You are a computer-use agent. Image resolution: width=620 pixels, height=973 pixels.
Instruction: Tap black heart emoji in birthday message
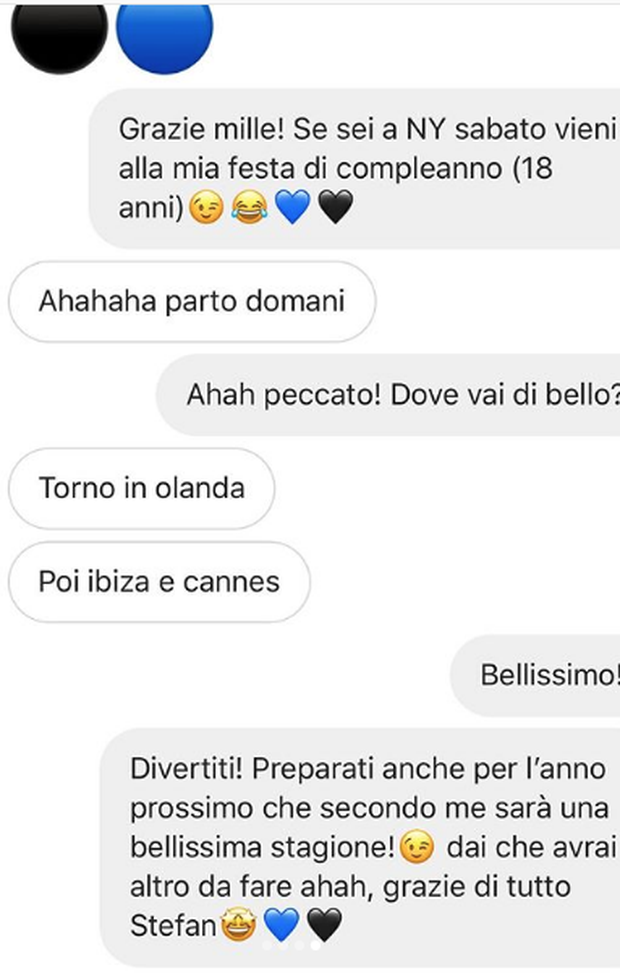pos(335,207)
